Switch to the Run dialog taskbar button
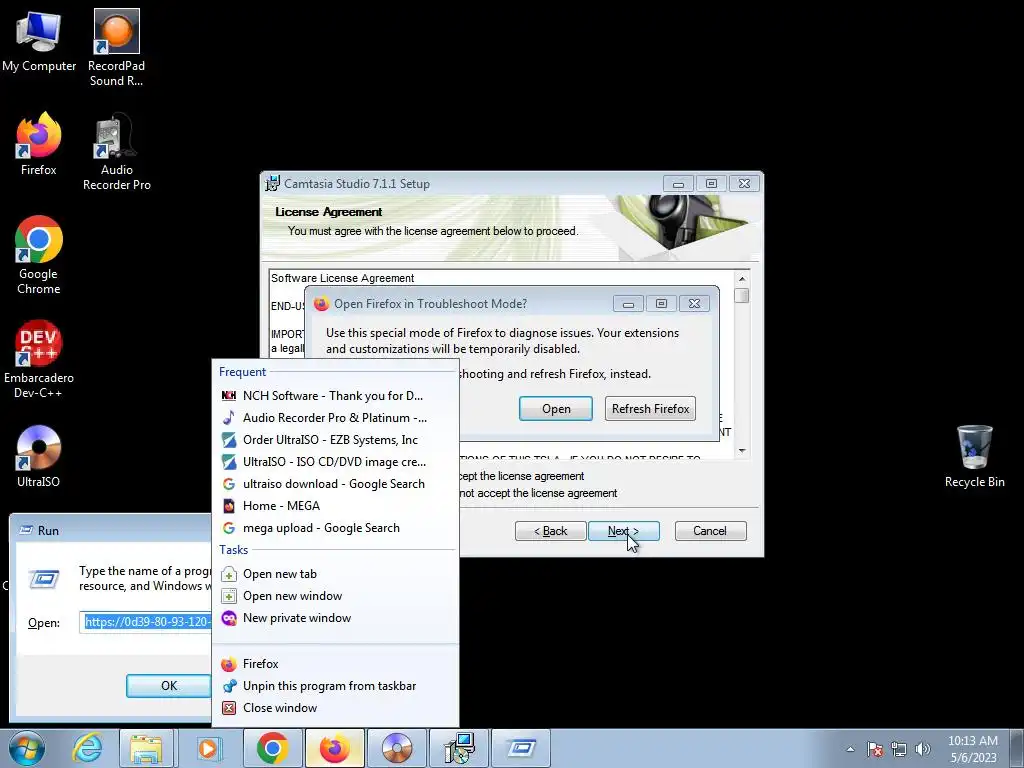Image resolution: width=1024 pixels, height=768 pixels. 520,748
